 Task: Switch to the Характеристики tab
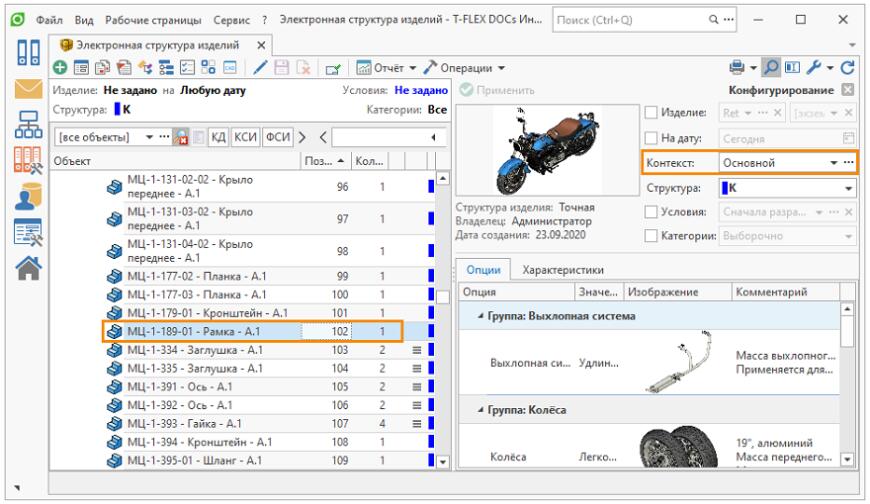pyautogui.click(x=562, y=269)
